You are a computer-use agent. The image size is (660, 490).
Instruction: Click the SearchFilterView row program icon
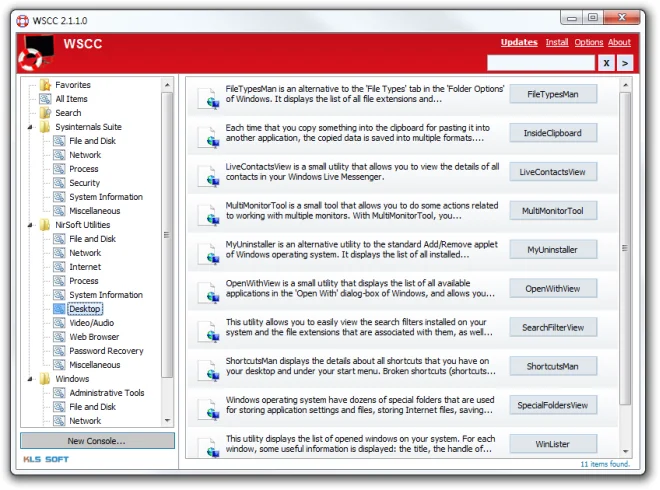[209, 331]
